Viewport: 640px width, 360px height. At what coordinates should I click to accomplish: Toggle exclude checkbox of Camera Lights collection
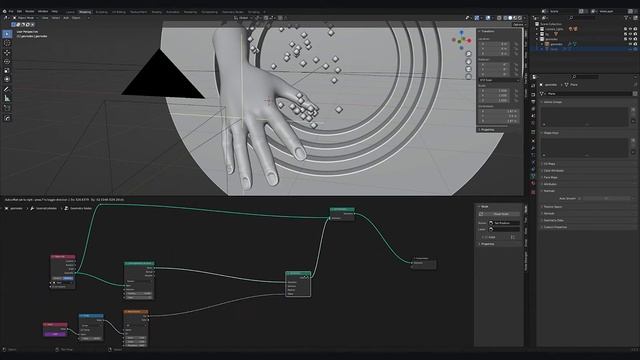pos(625,29)
